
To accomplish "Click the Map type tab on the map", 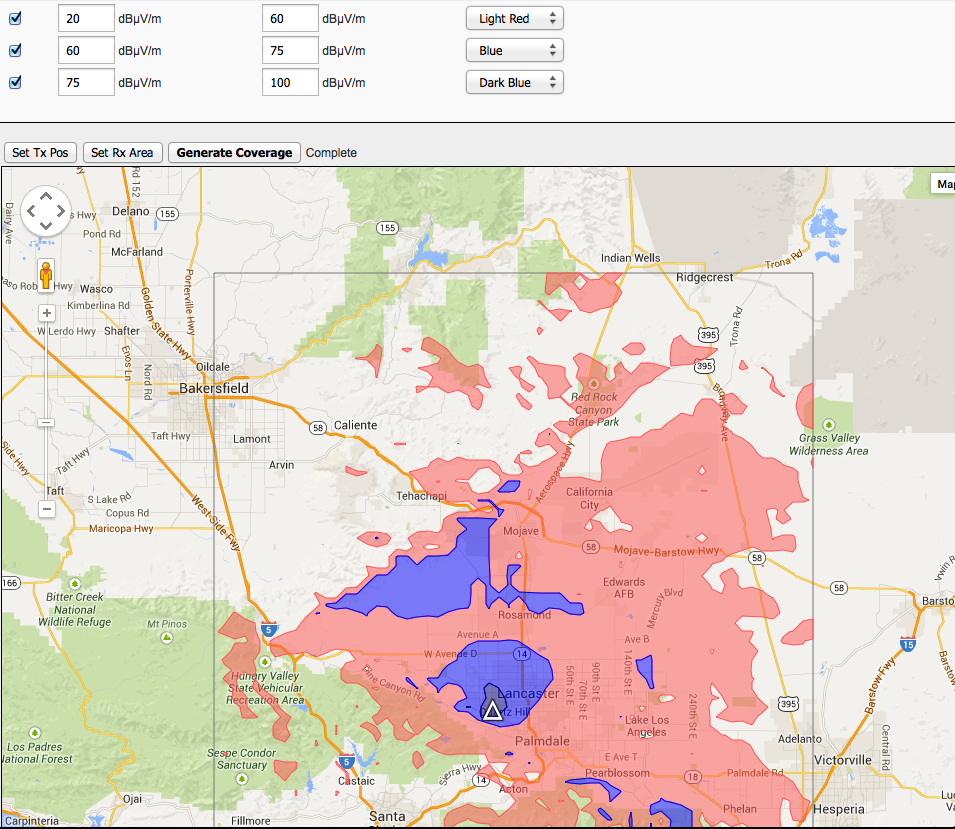I will click(x=942, y=183).
